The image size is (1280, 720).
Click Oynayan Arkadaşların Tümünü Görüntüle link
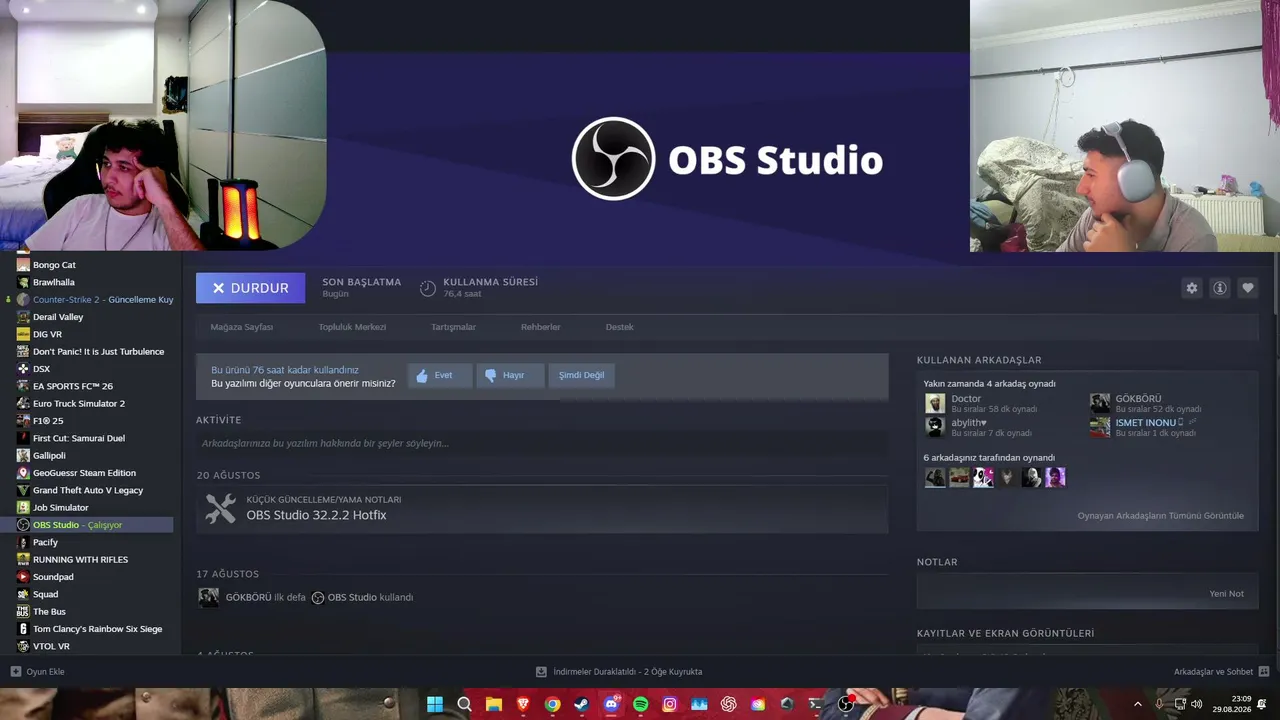pyautogui.click(x=1160, y=516)
